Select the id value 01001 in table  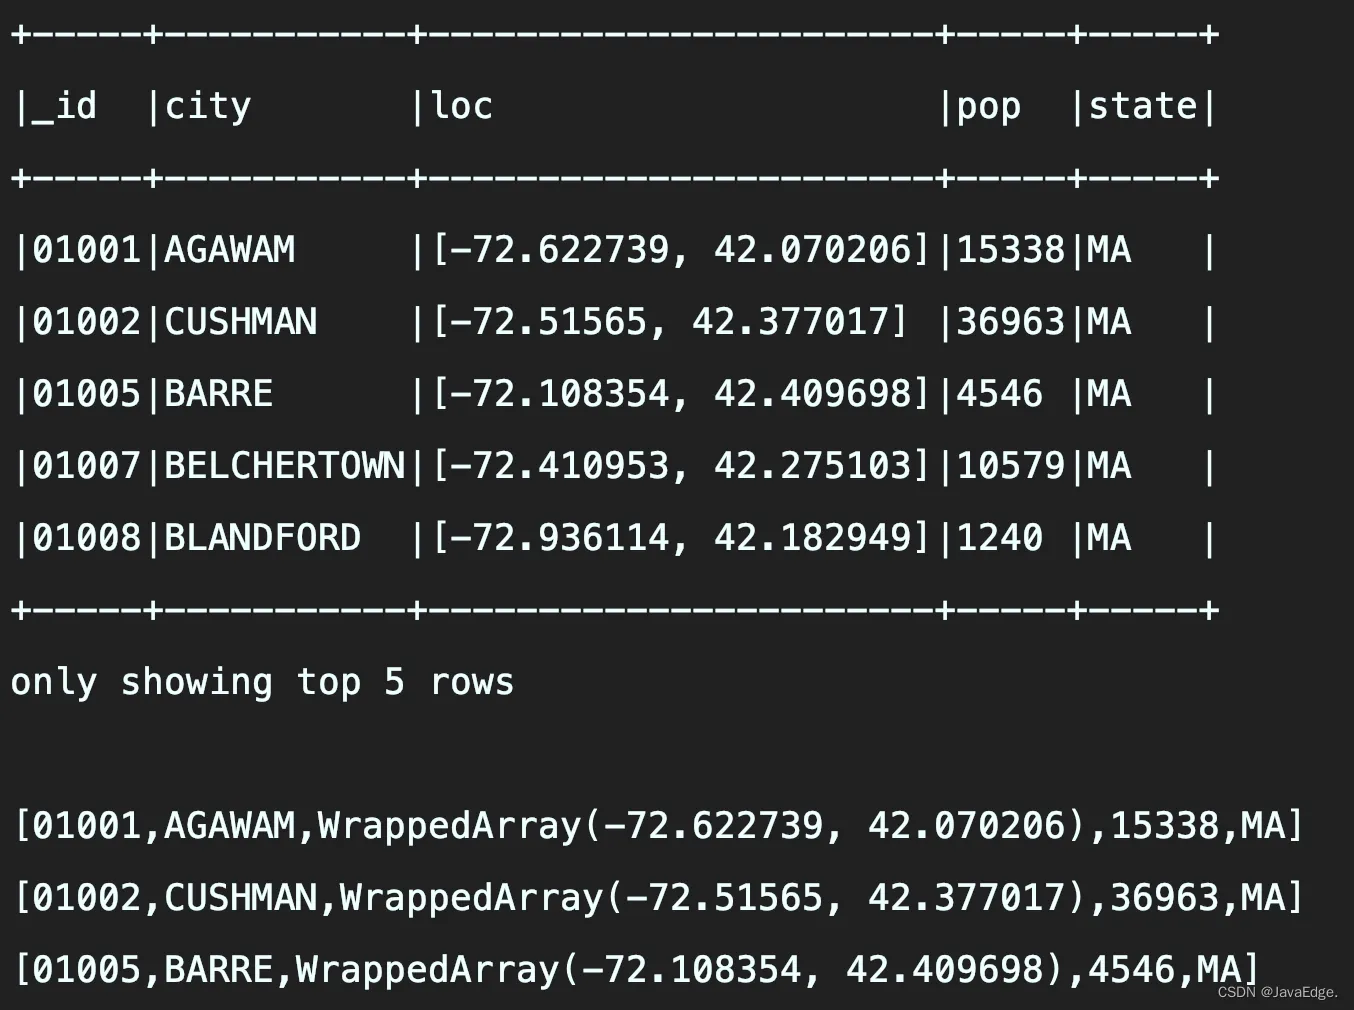[86, 250]
